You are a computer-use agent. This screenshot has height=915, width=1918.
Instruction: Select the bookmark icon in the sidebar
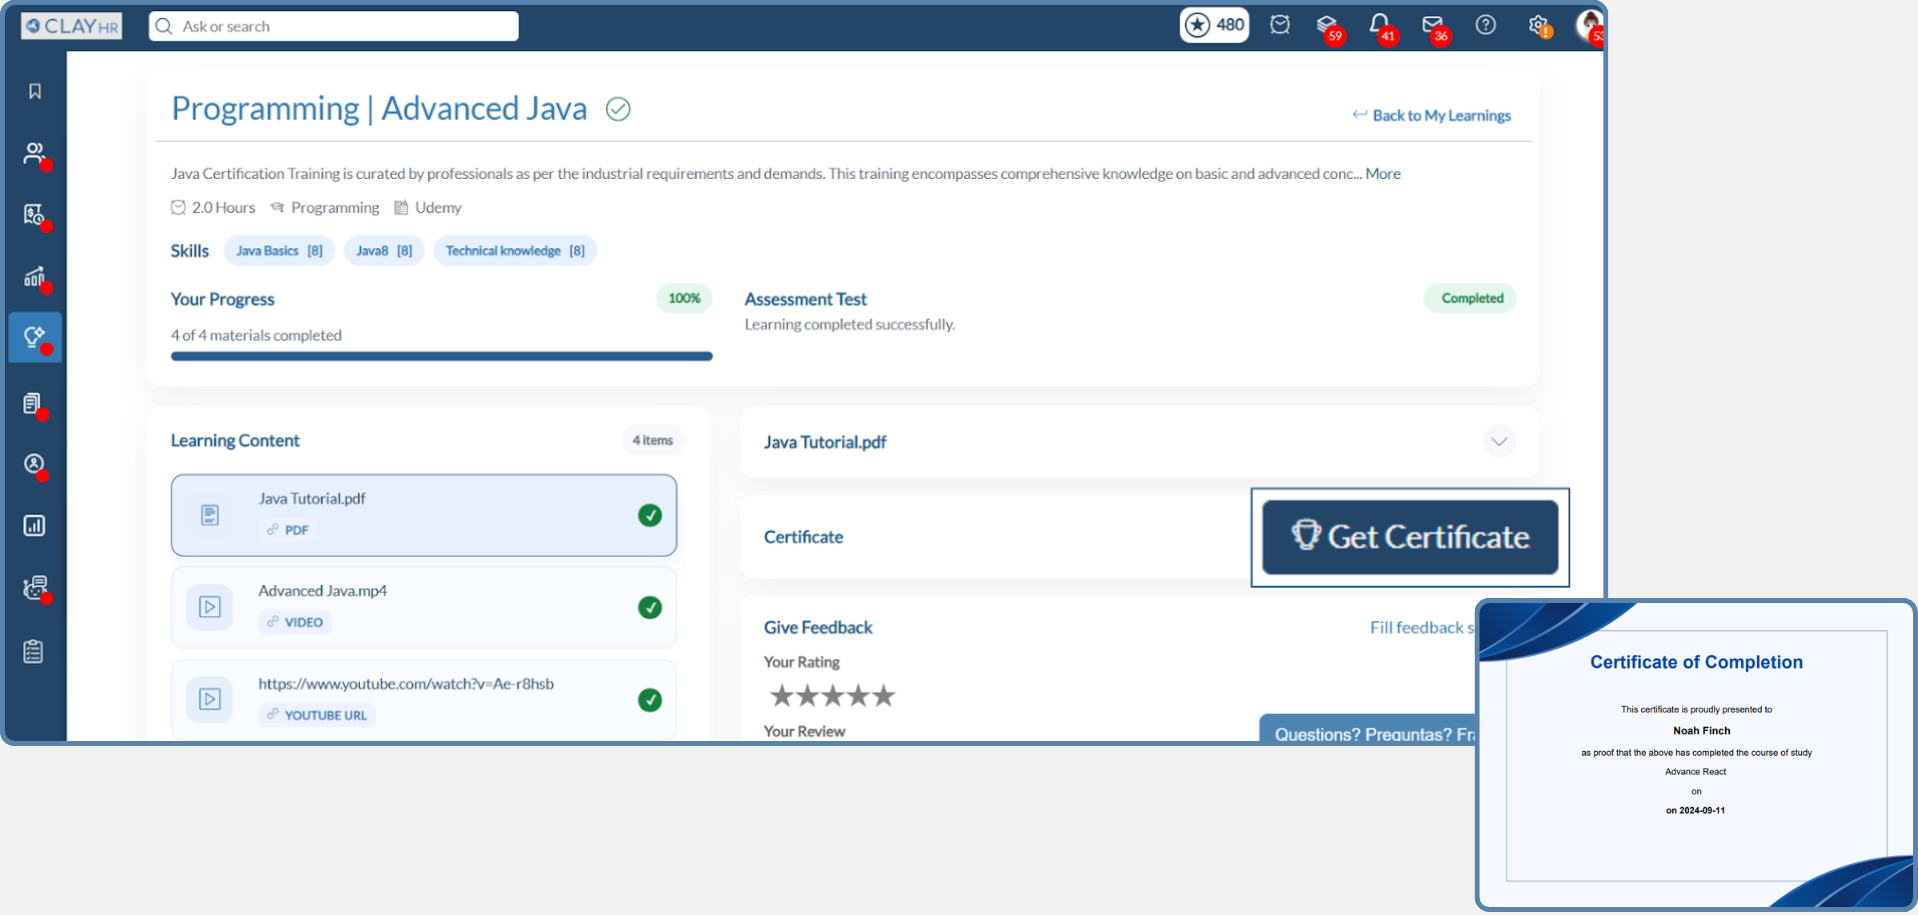pyautogui.click(x=35, y=90)
